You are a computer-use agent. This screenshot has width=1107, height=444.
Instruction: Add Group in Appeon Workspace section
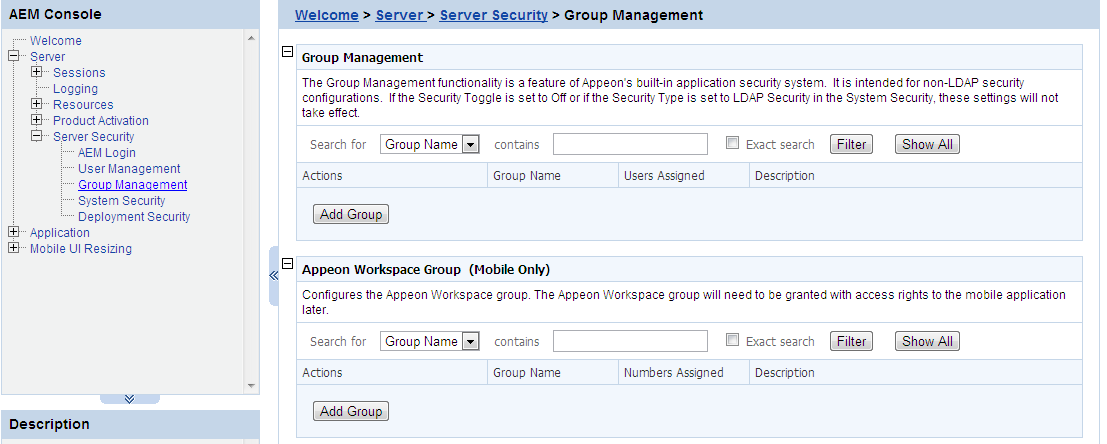(x=351, y=411)
